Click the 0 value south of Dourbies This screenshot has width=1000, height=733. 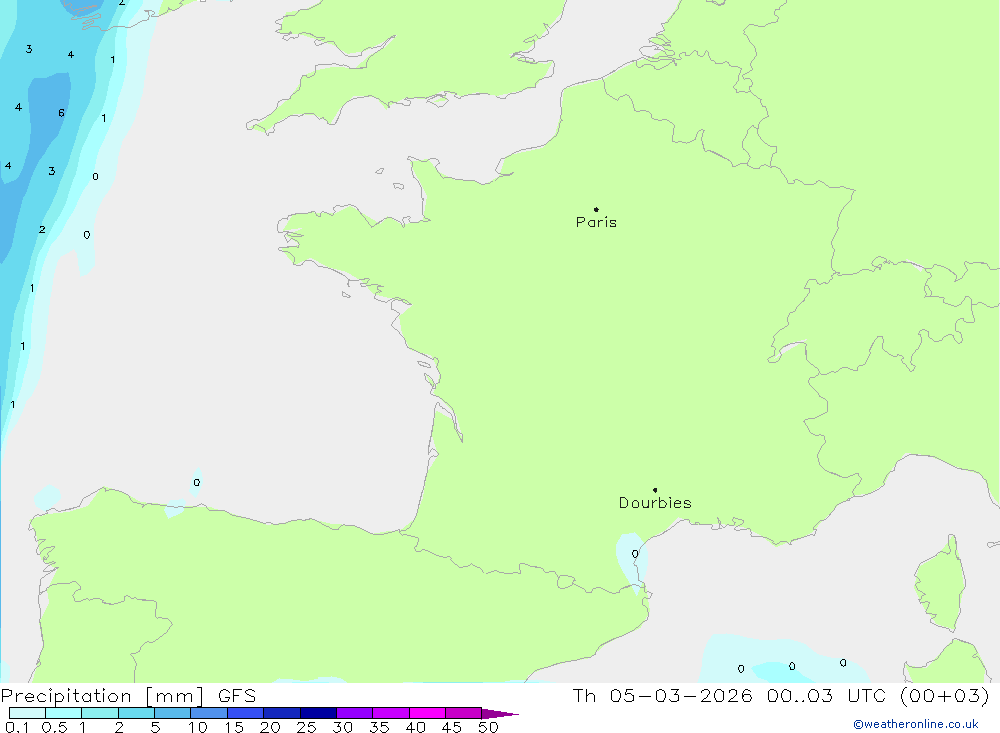[x=635, y=554]
